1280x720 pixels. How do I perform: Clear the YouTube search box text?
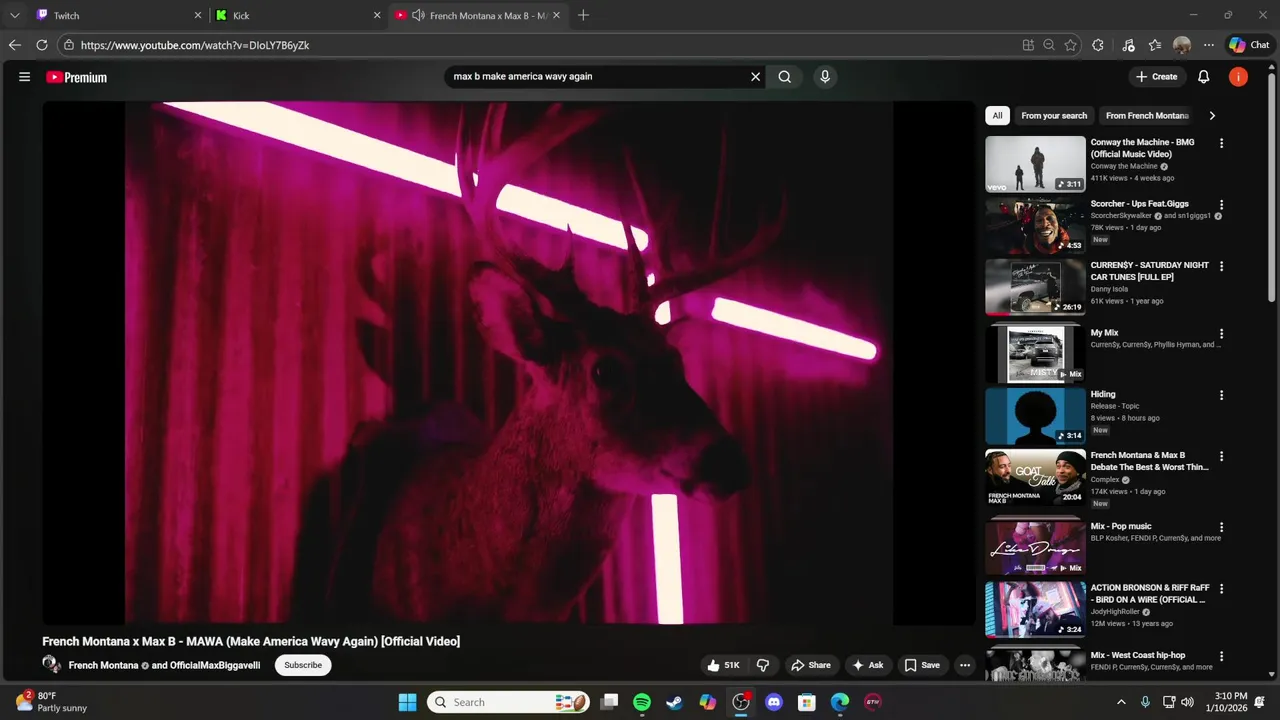click(x=755, y=76)
